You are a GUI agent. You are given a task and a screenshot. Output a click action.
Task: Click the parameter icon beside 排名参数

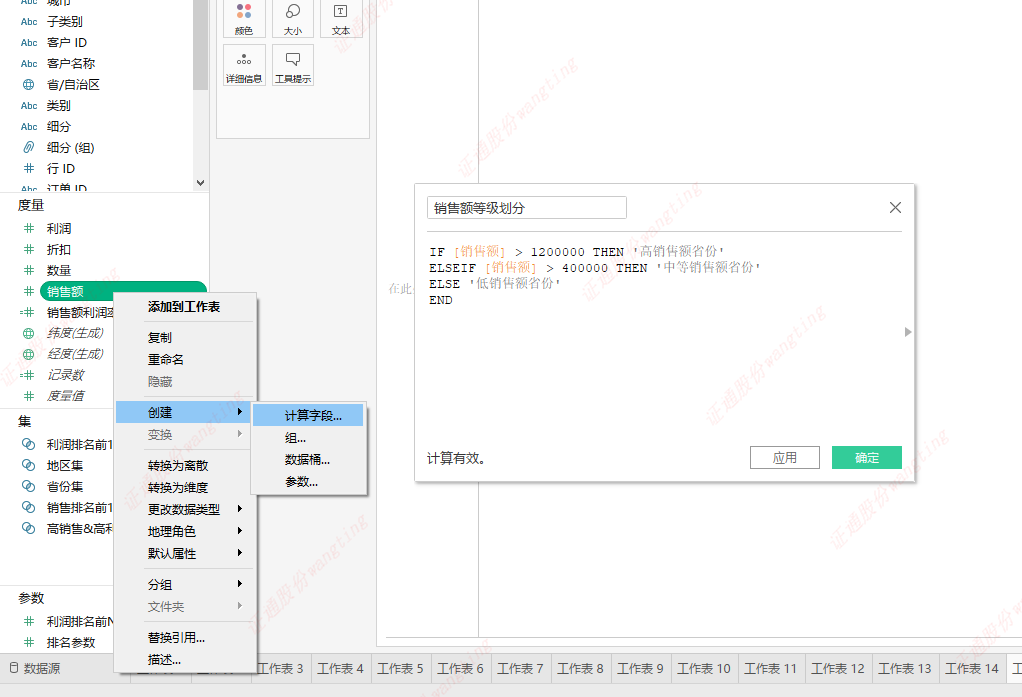(29, 642)
